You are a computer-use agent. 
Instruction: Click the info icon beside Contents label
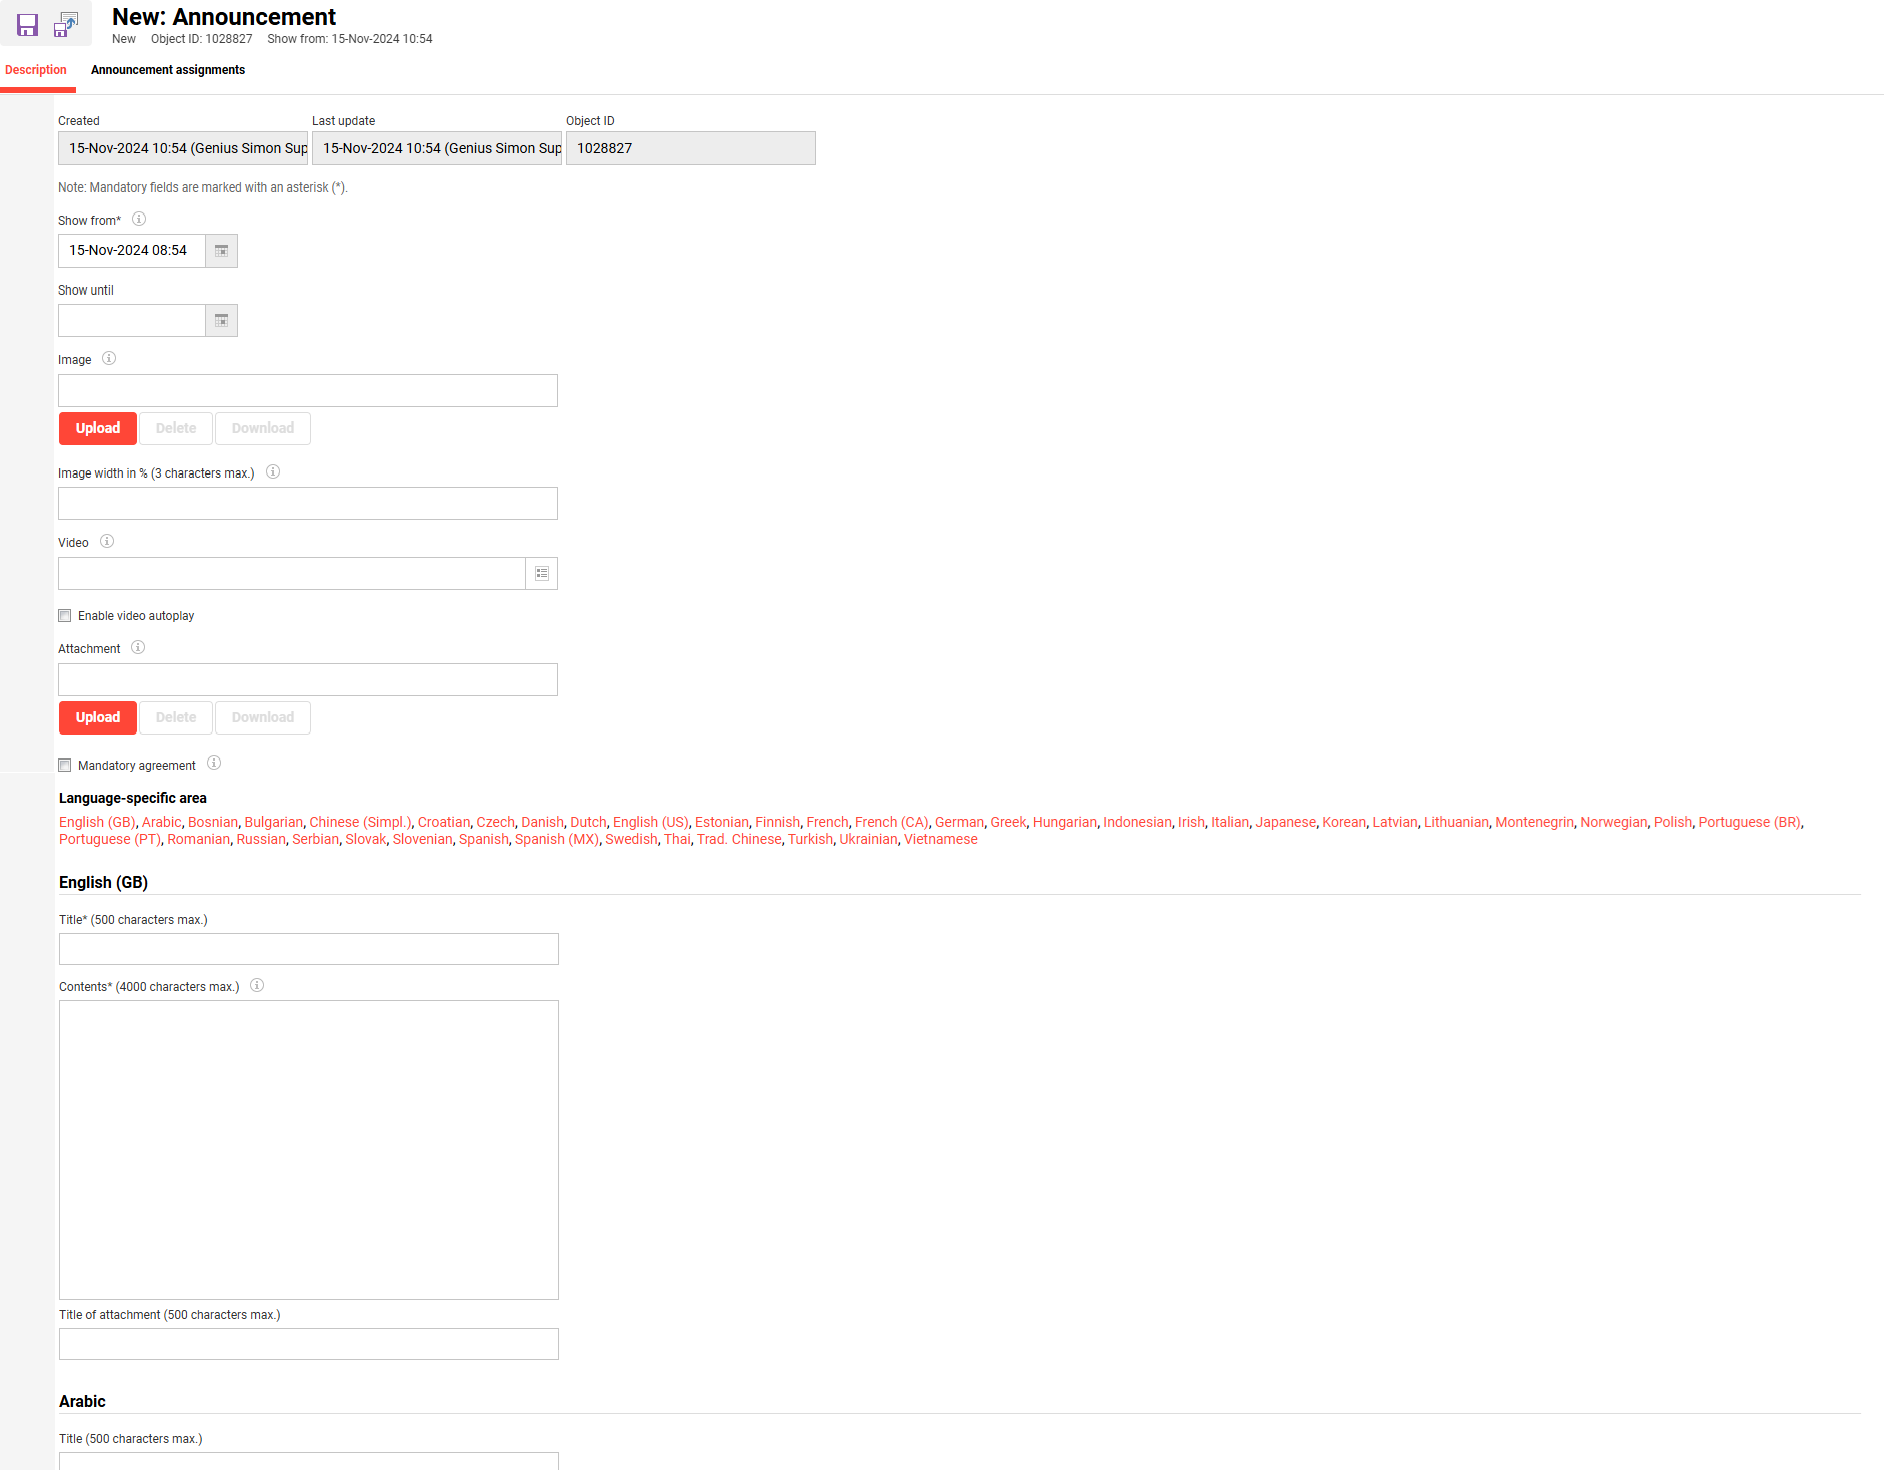click(x=257, y=986)
